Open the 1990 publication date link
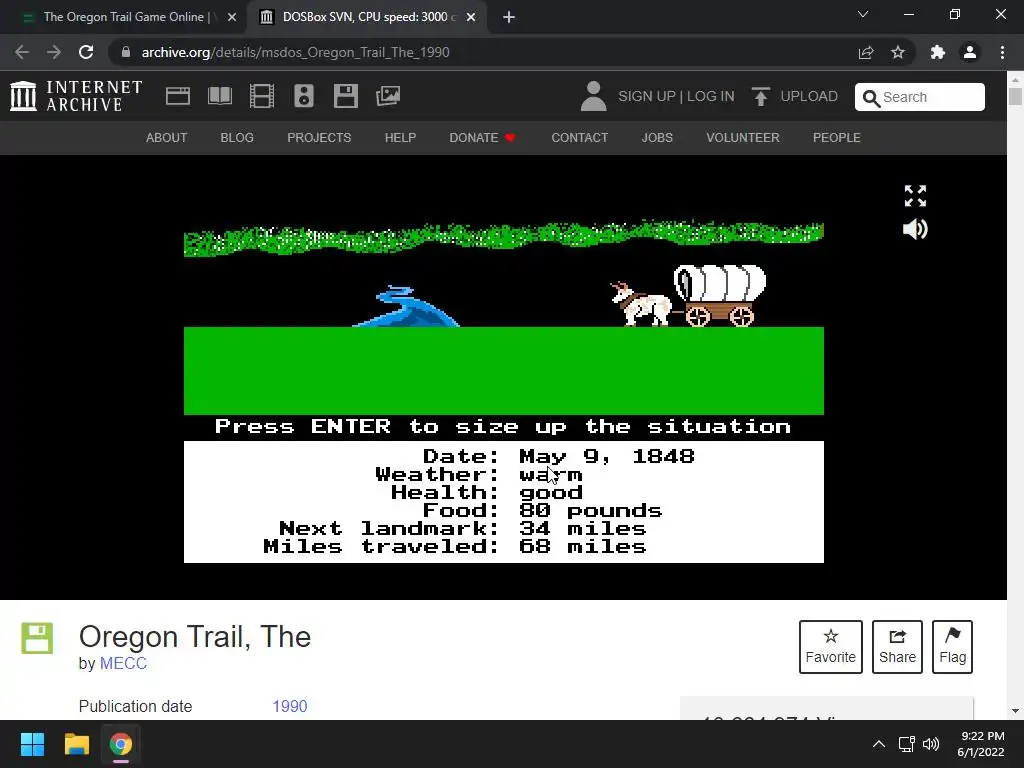This screenshot has width=1024, height=768. pyautogui.click(x=289, y=707)
